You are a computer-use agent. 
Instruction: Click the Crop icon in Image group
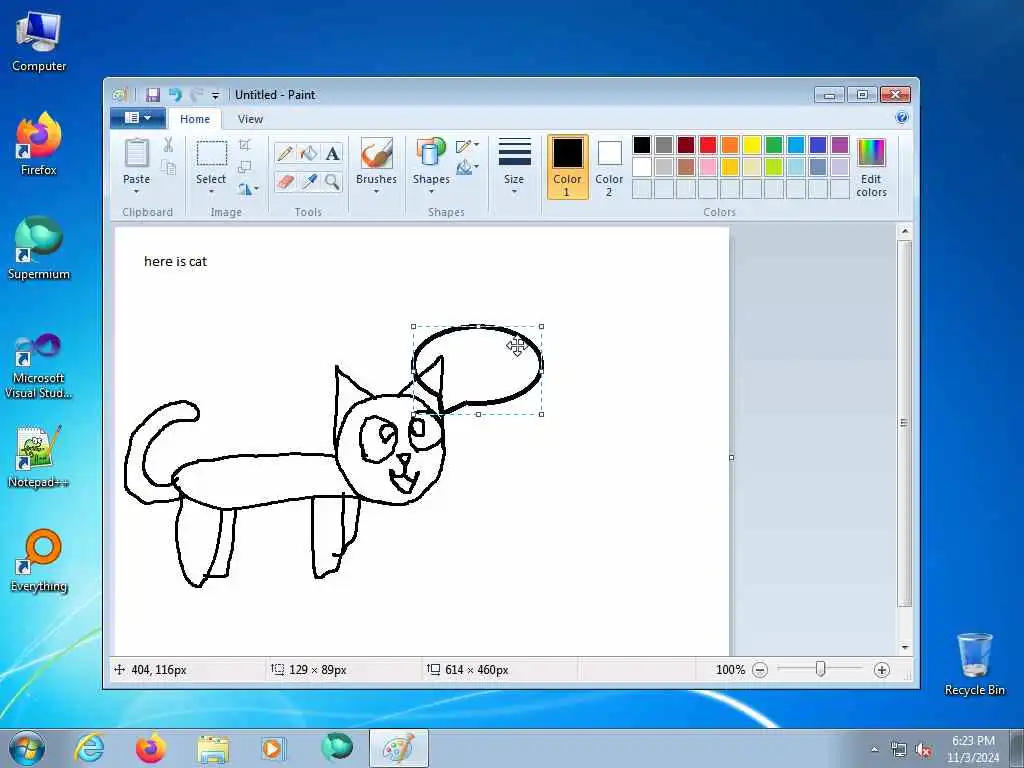(245, 144)
